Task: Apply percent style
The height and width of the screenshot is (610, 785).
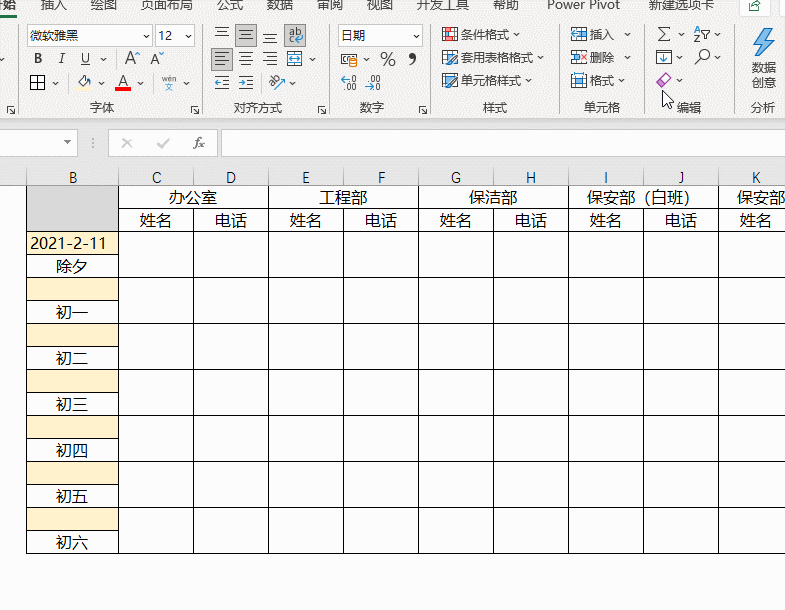Action: pyautogui.click(x=387, y=60)
